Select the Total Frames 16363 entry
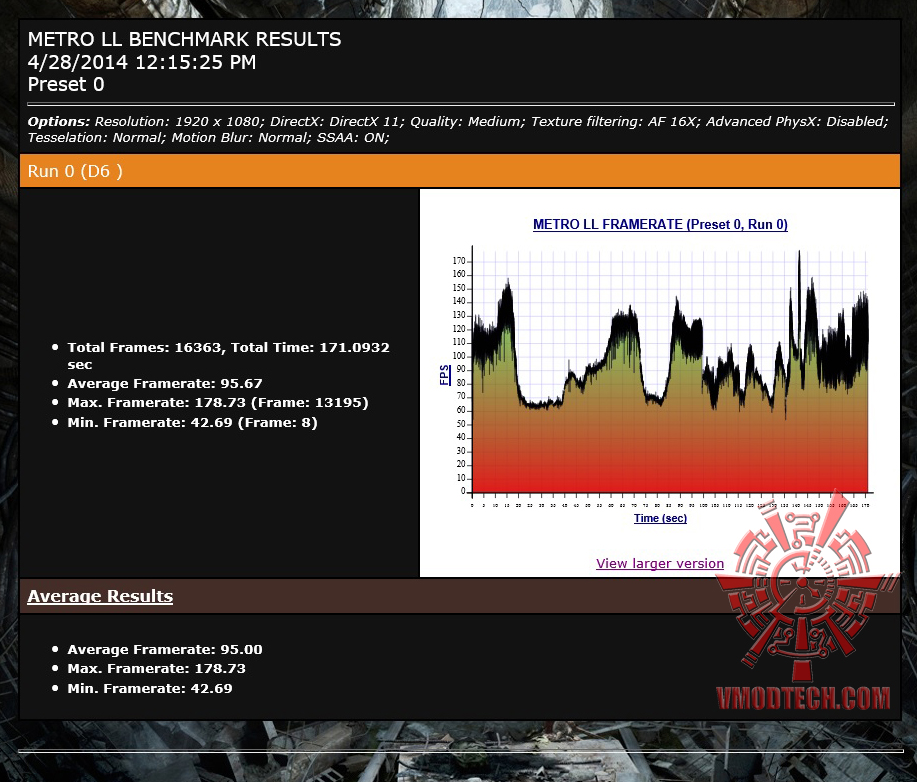This screenshot has height=782, width=917. click(x=228, y=356)
